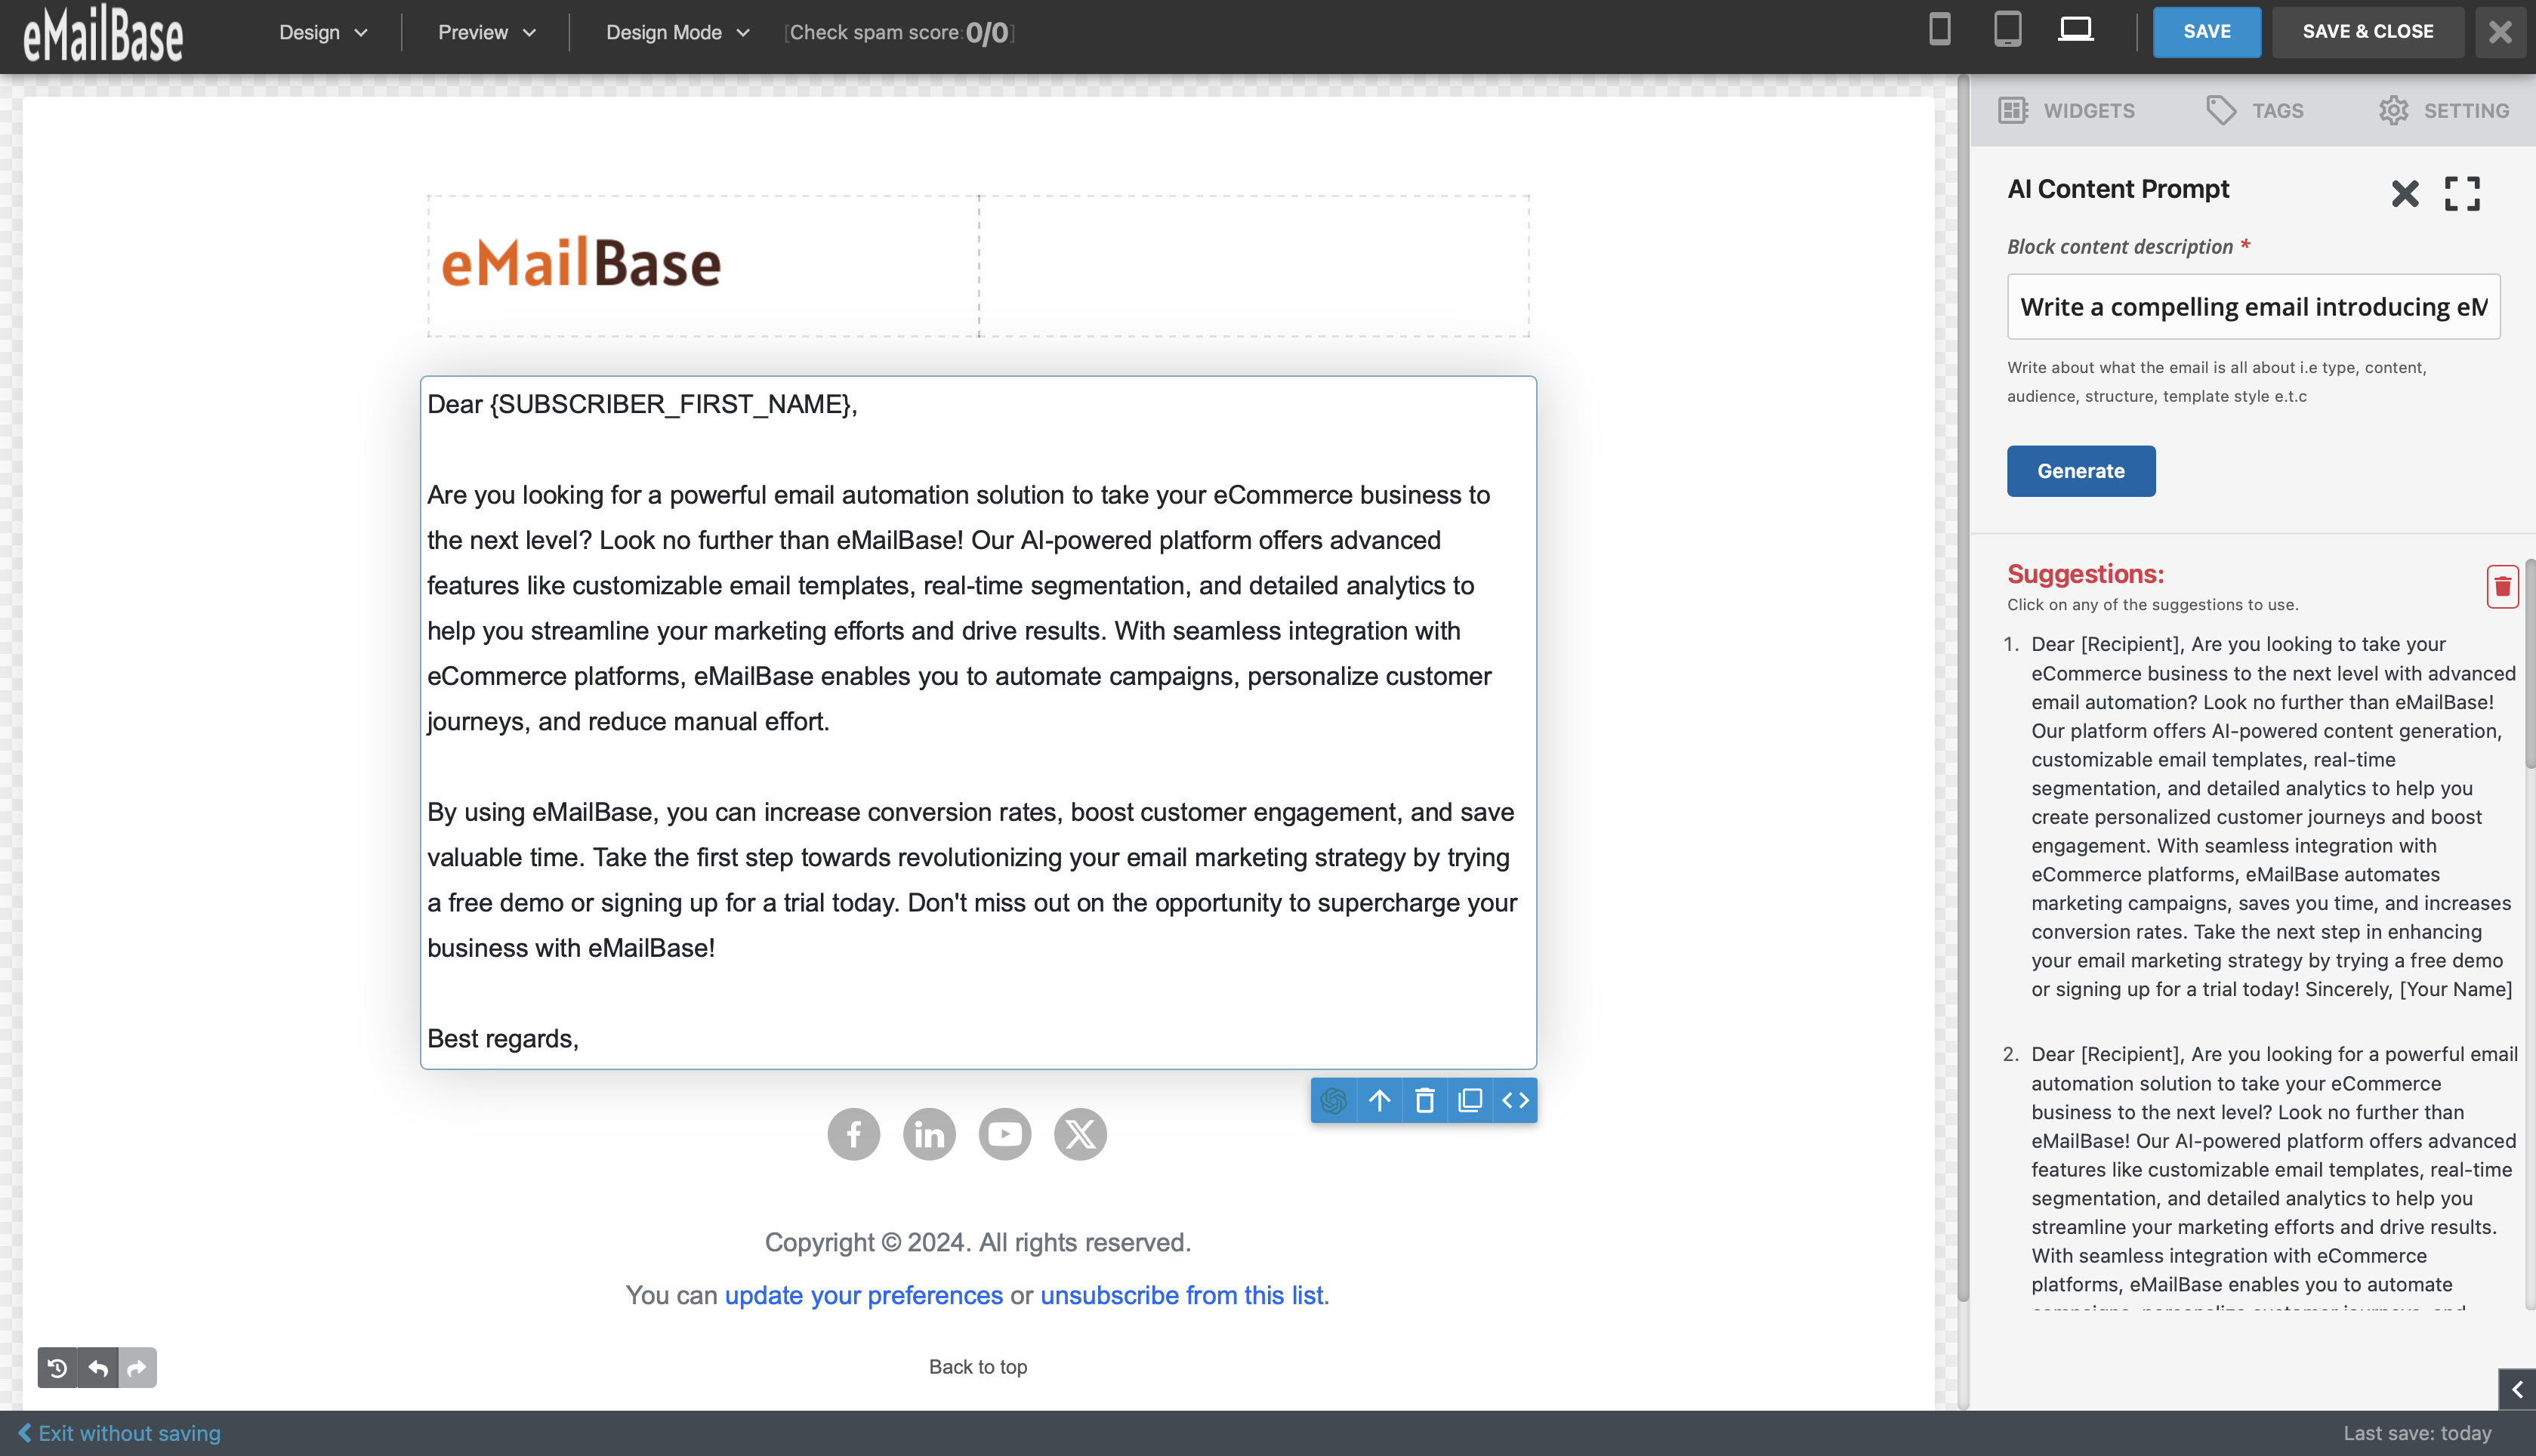Delete all suggestions with red trash icon
The width and height of the screenshot is (2536, 1456).
(2502, 587)
